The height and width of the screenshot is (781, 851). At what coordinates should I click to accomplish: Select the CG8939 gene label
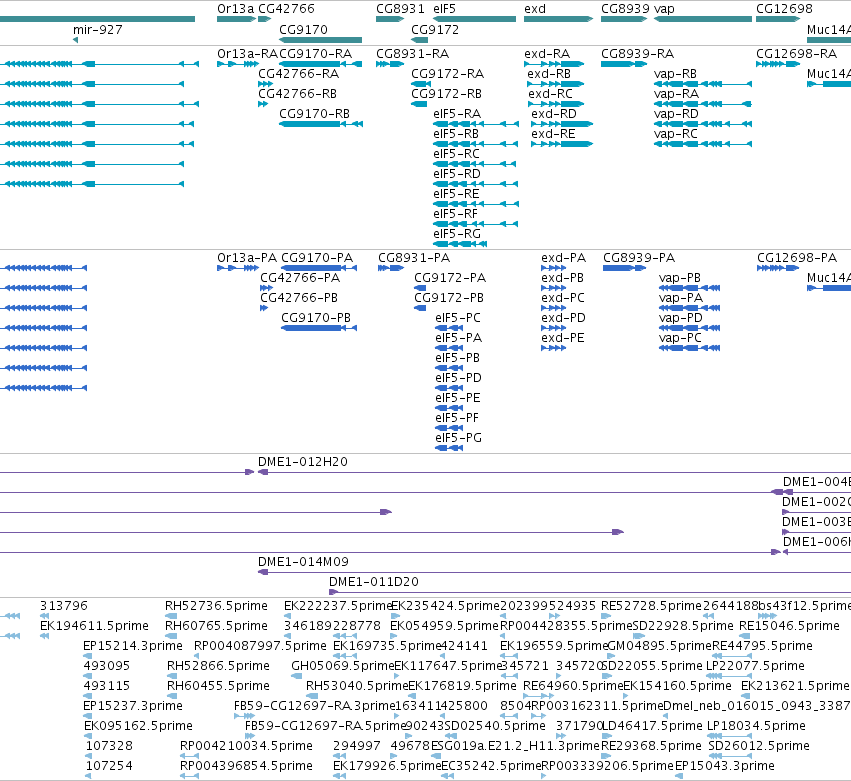[625, 9]
